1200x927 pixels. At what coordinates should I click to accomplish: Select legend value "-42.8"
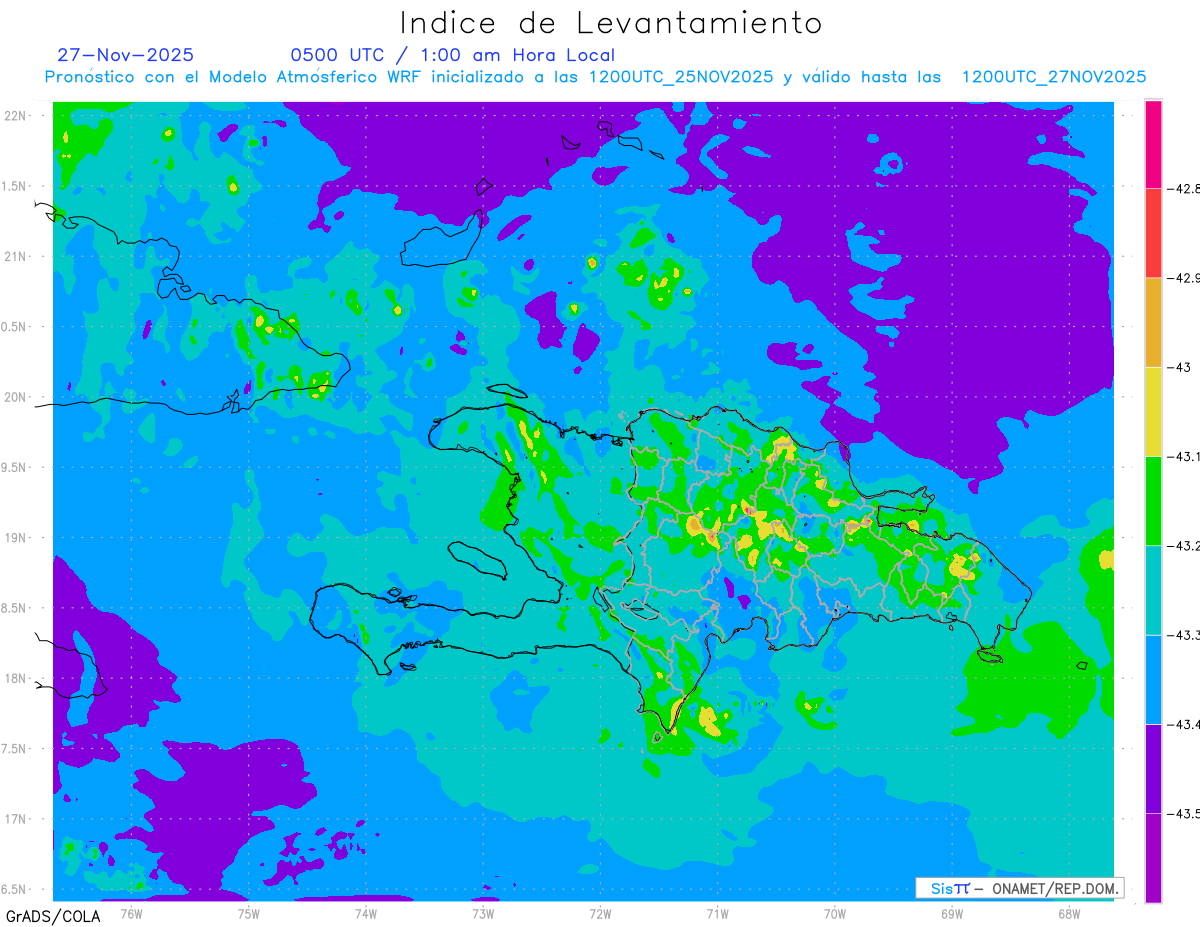[x=1183, y=188]
